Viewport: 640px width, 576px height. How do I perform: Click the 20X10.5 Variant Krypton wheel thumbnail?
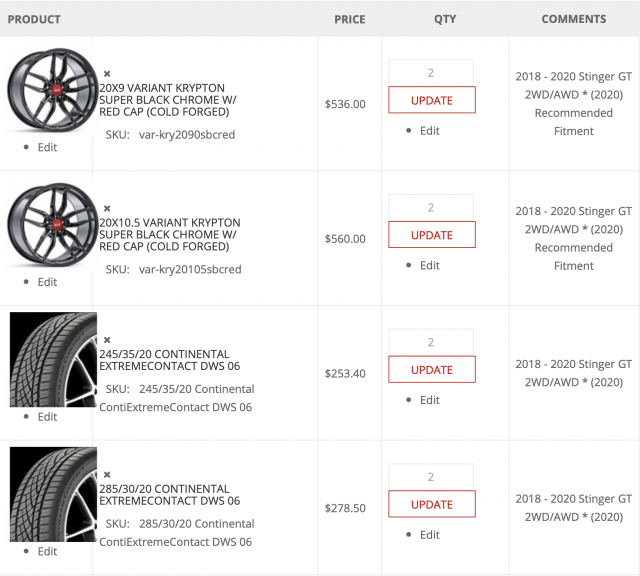coord(47,223)
